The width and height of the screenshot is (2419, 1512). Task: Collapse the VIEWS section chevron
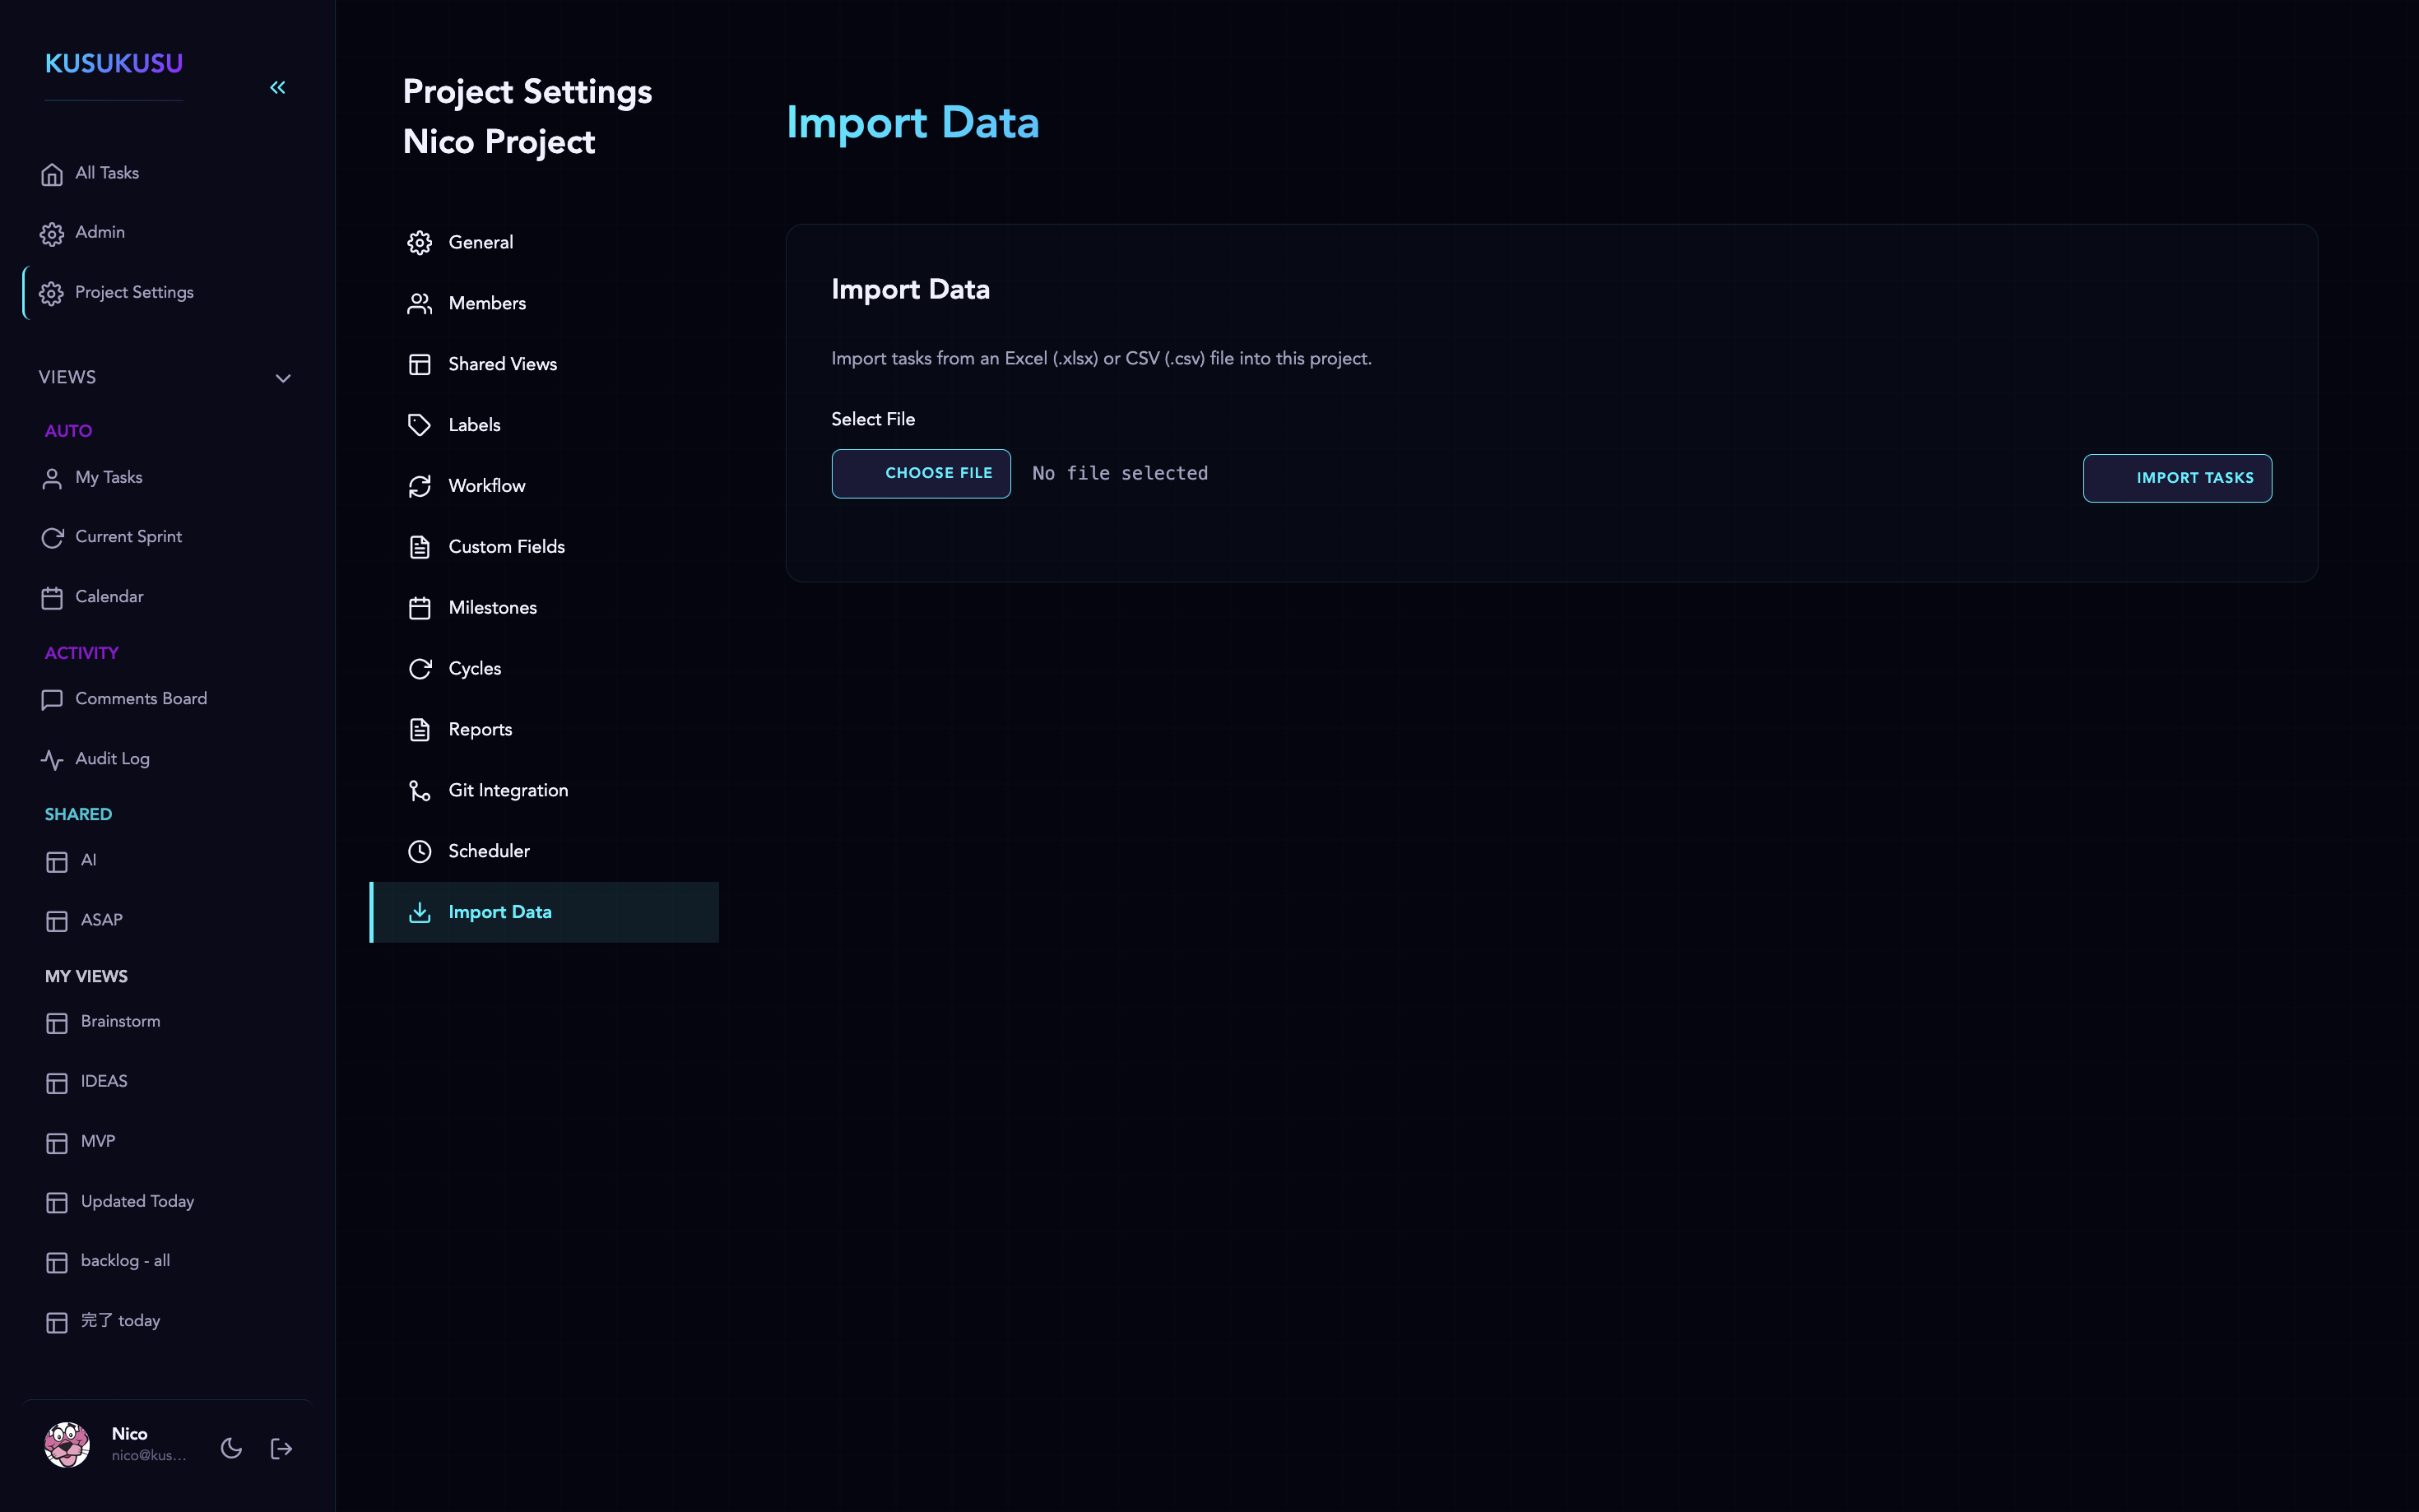pos(283,378)
